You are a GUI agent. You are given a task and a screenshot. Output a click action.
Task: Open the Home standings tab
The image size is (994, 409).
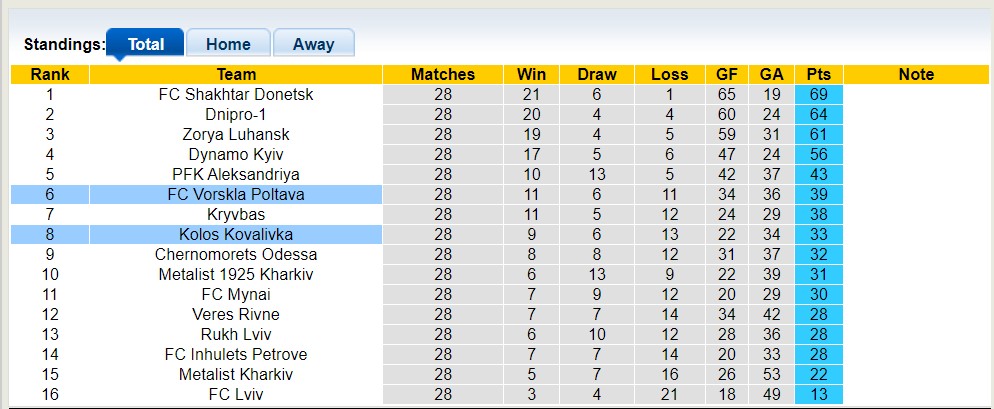pos(228,44)
